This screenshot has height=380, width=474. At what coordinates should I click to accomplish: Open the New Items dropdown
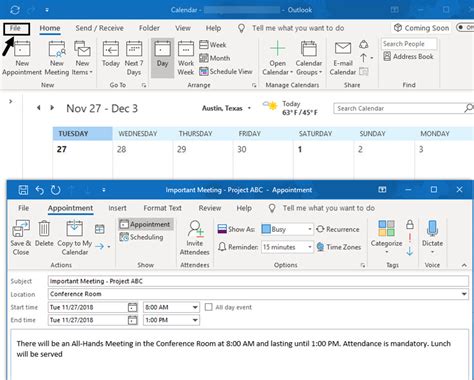pyautogui.click(x=82, y=57)
